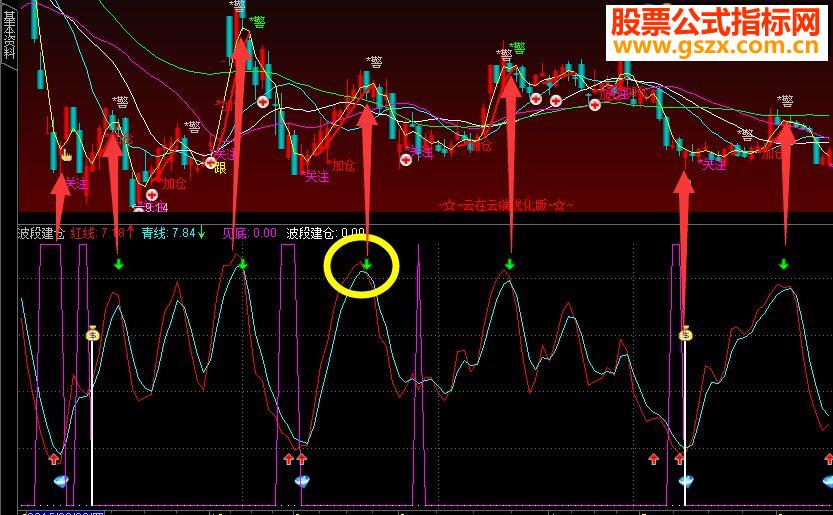The image size is (833, 515).
Task: Click the 波段建仓: 0.00 indicator value
Action: click(x=325, y=232)
